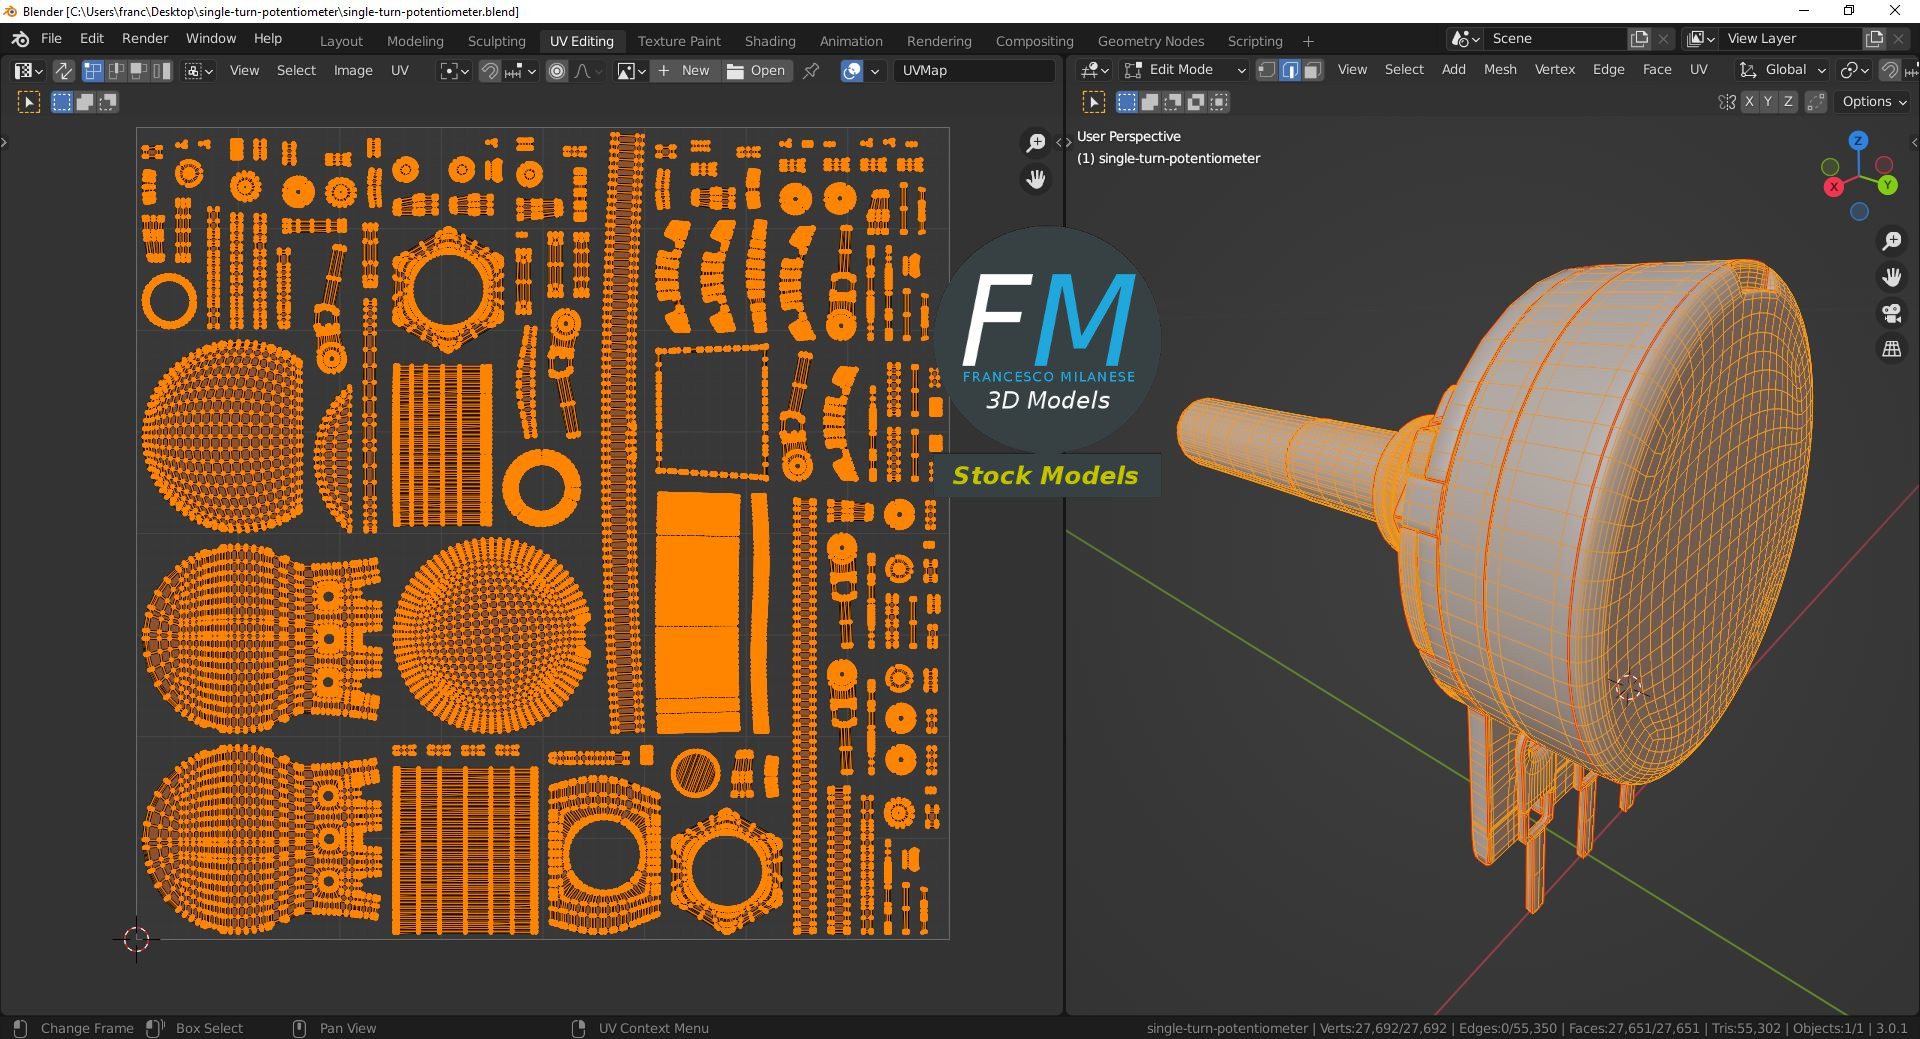Click the Open image button
The height and width of the screenshot is (1039, 1920).
756,71
